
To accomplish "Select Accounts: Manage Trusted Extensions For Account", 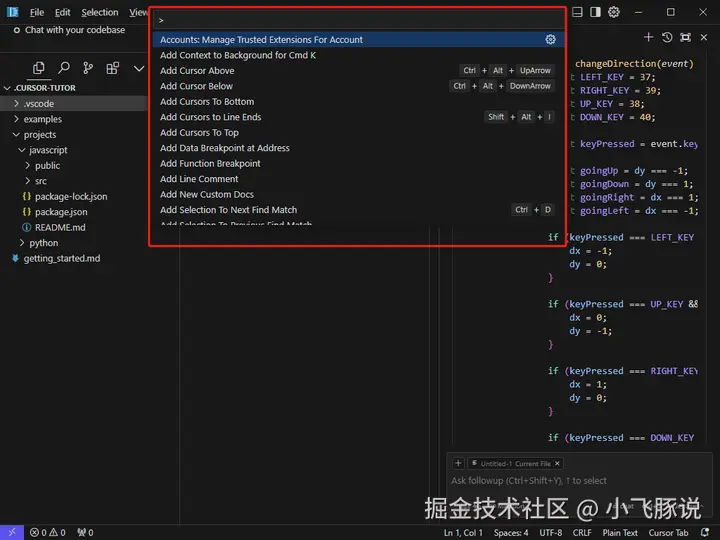I will point(358,39).
